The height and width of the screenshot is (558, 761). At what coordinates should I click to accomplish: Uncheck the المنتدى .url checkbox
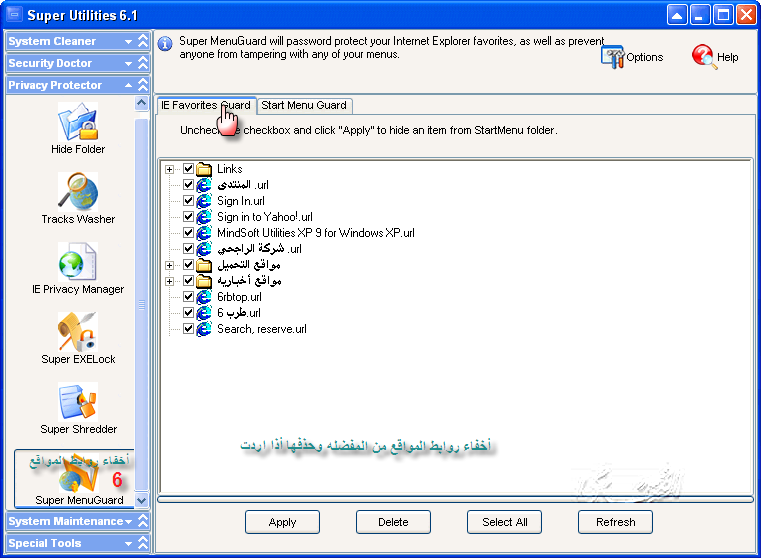189,185
